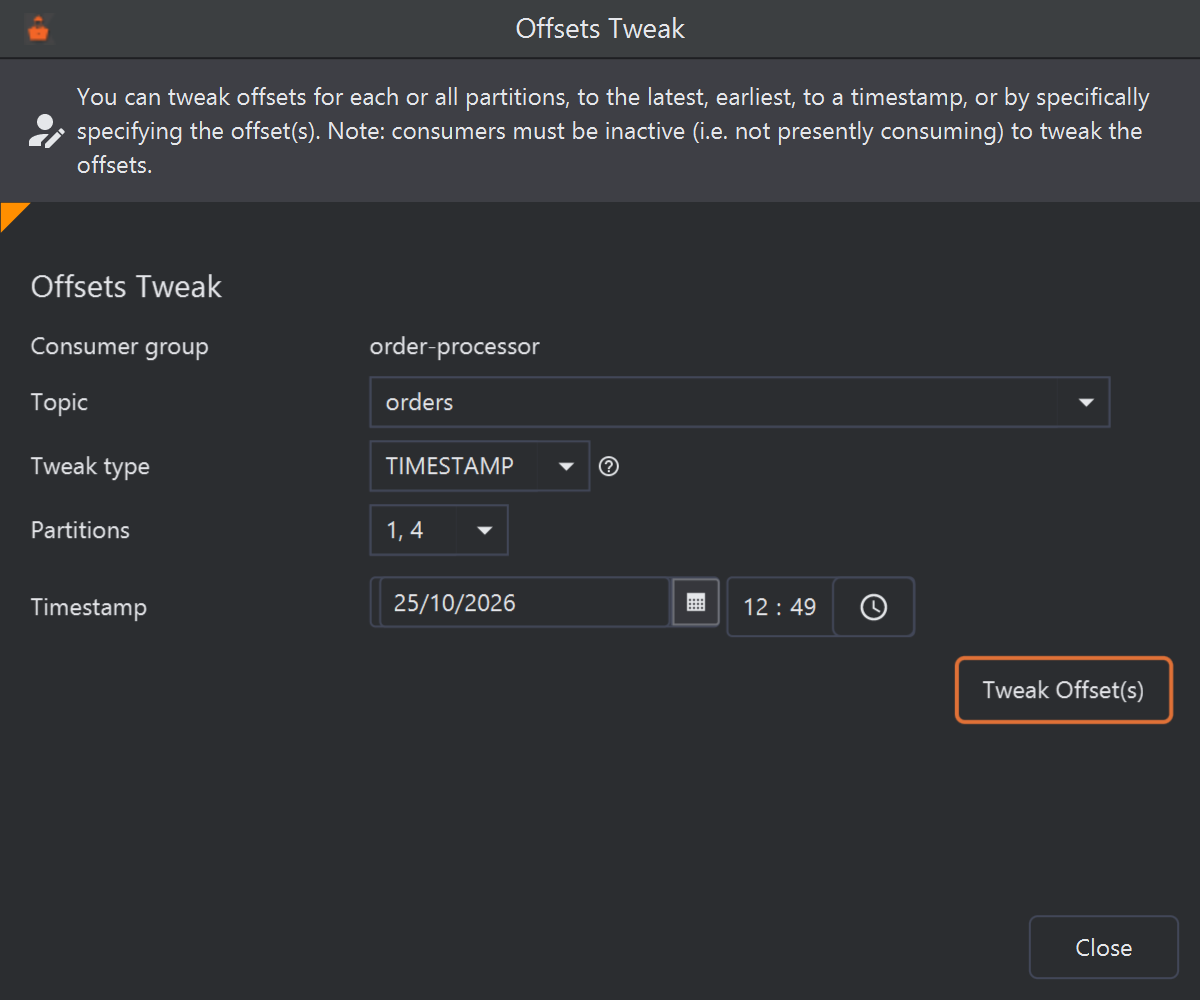Click the Tweak Offset(s) button
This screenshot has width=1200, height=1000.
click(x=1064, y=690)
